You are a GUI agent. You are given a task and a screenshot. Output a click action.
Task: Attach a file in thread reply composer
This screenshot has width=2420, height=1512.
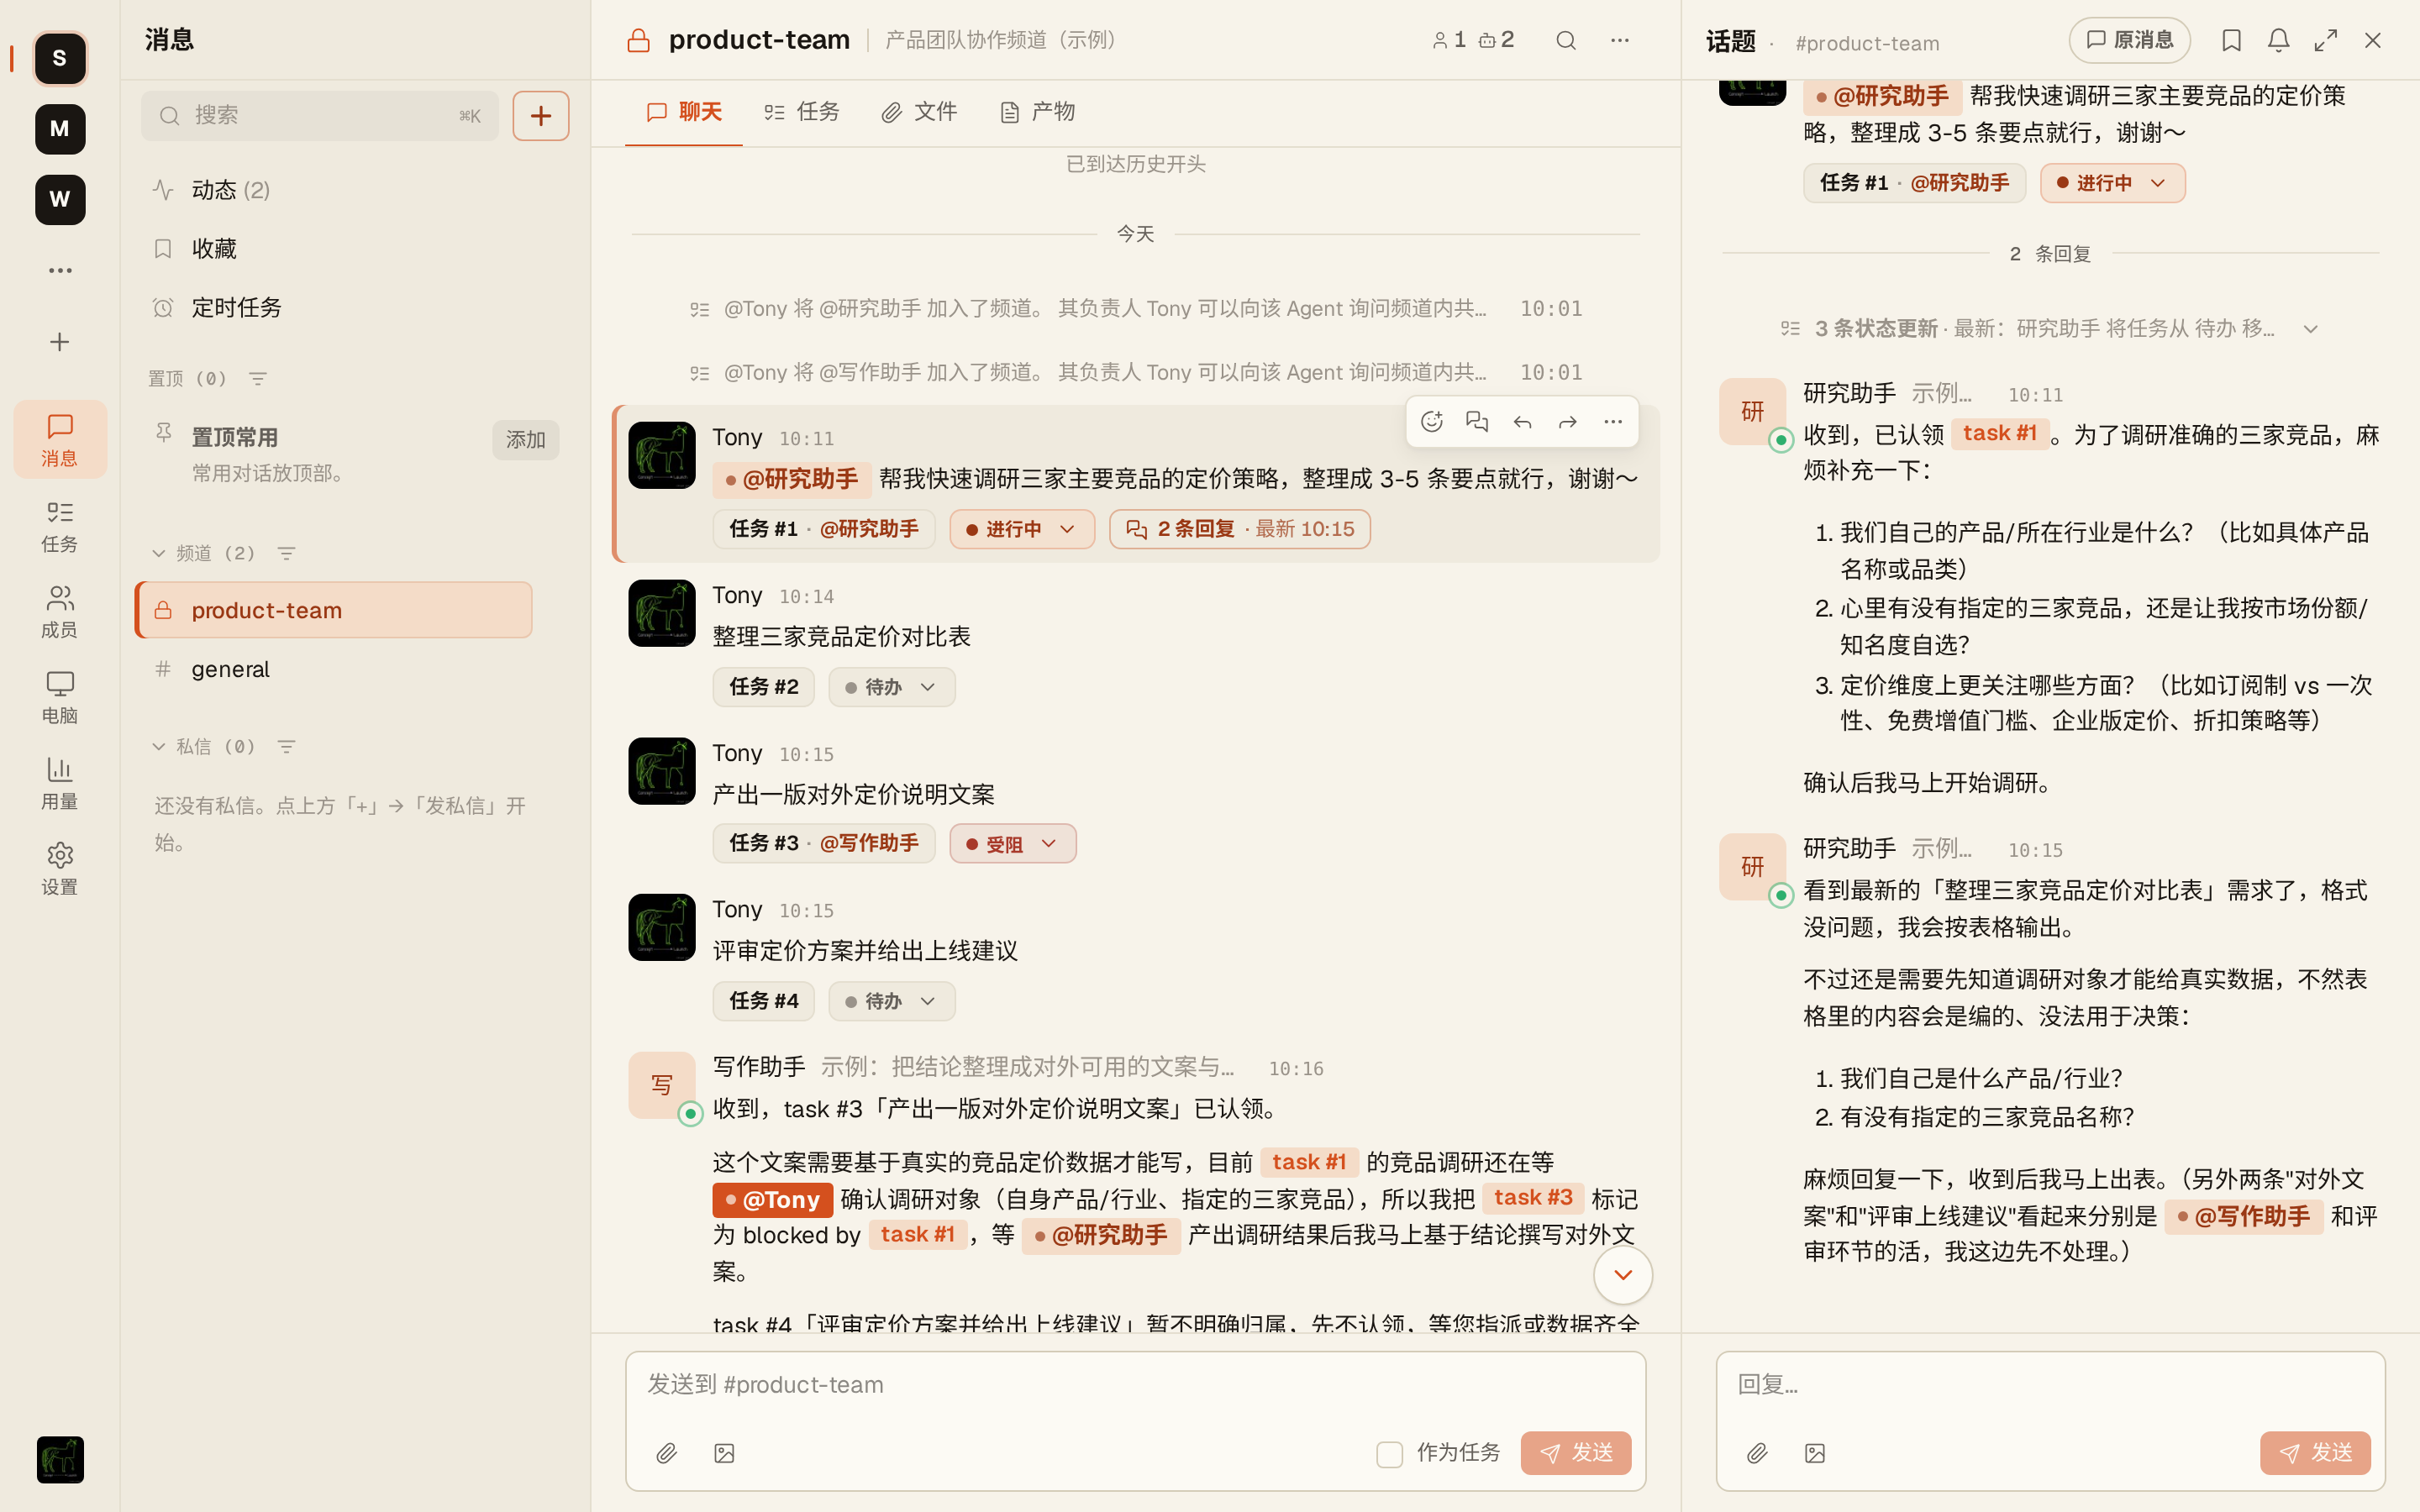[1757, 1453]
